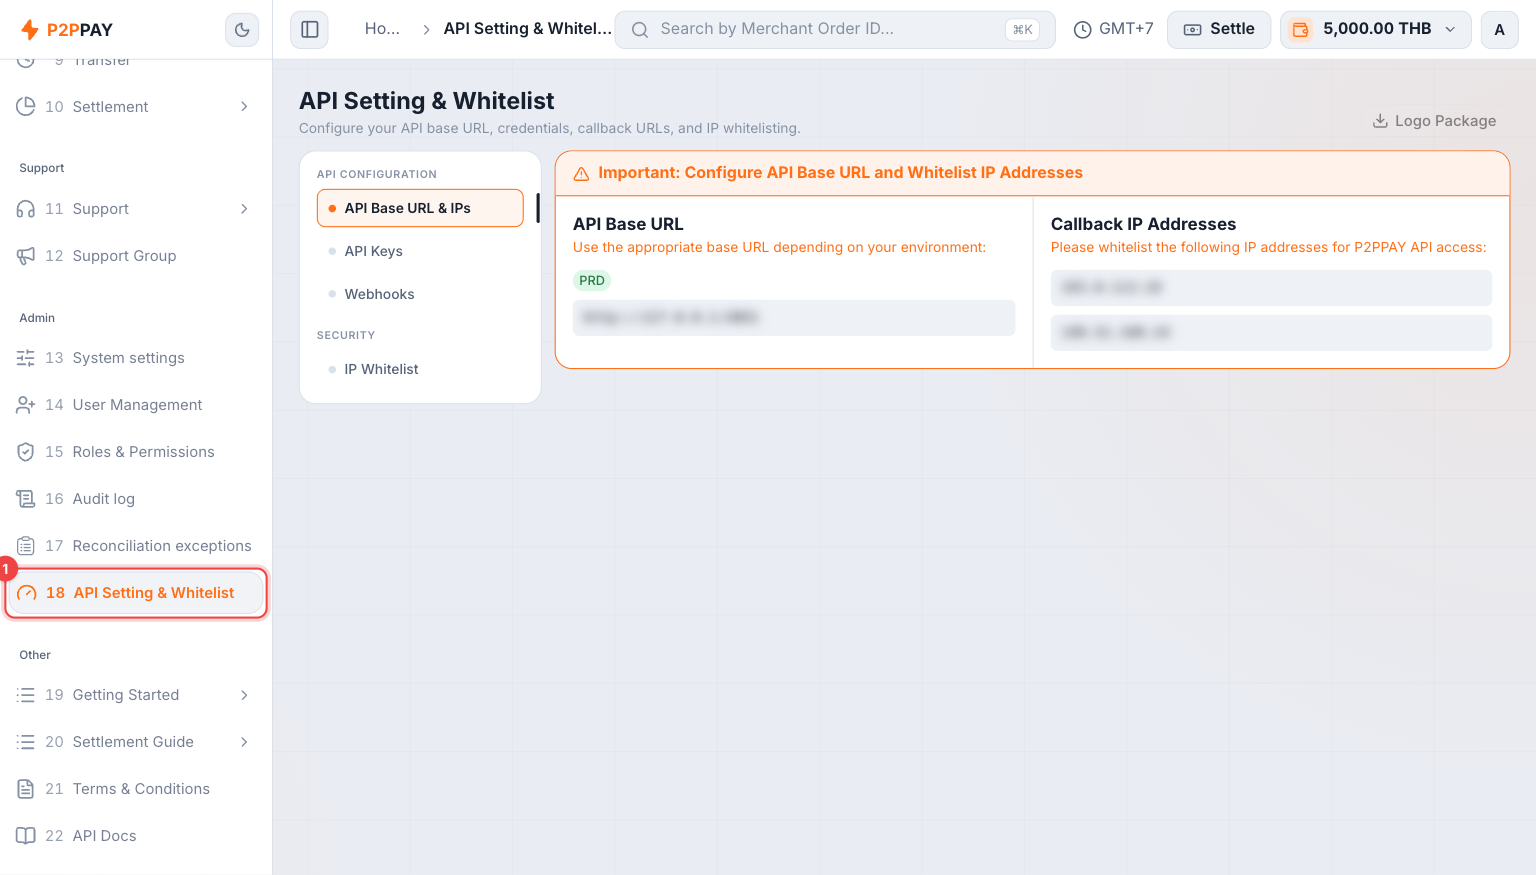Open User Management in sidebar
The image size is (1536, 875).
point(135,405)
